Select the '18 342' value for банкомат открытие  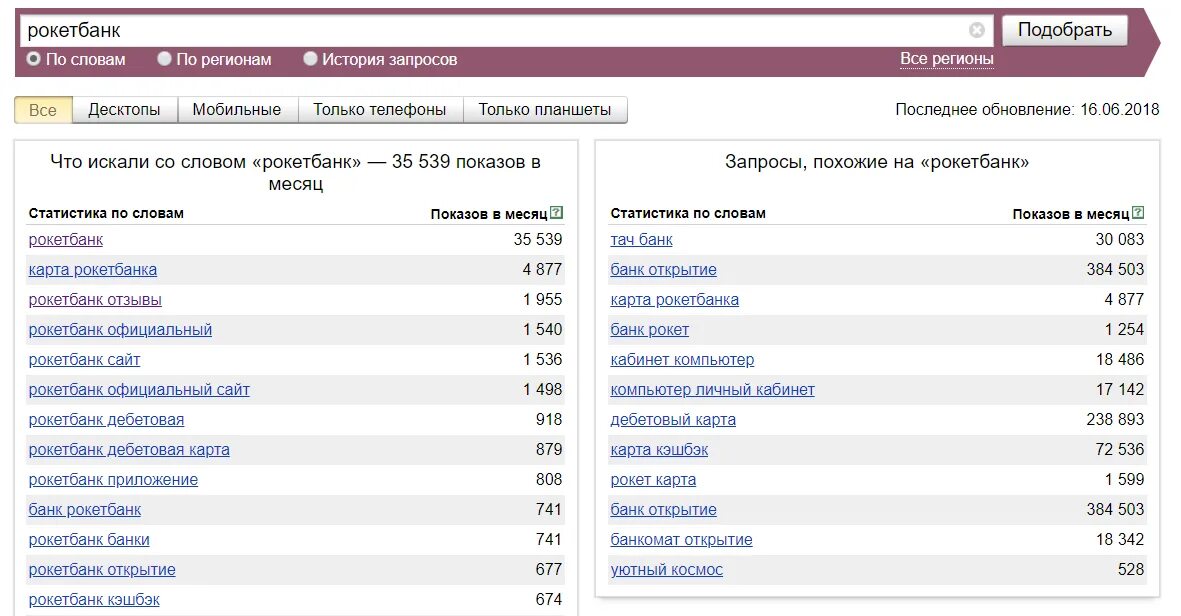(1119, 540)
